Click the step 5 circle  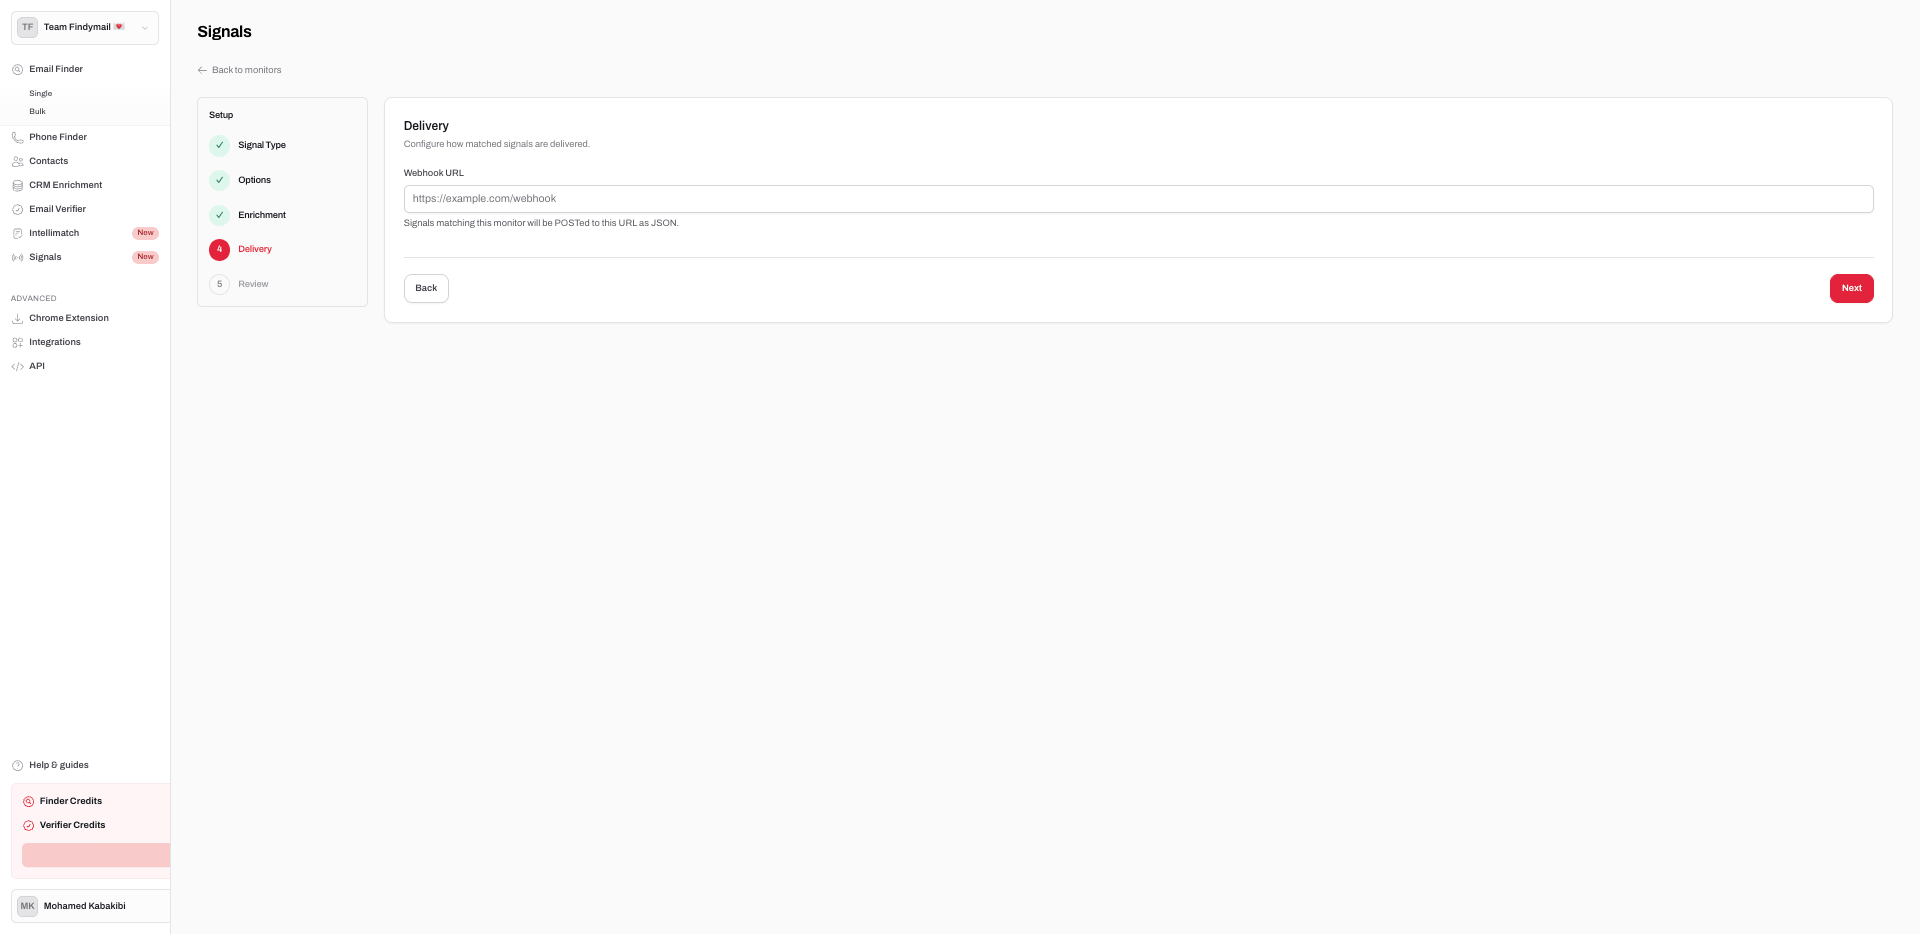(220, 284)
